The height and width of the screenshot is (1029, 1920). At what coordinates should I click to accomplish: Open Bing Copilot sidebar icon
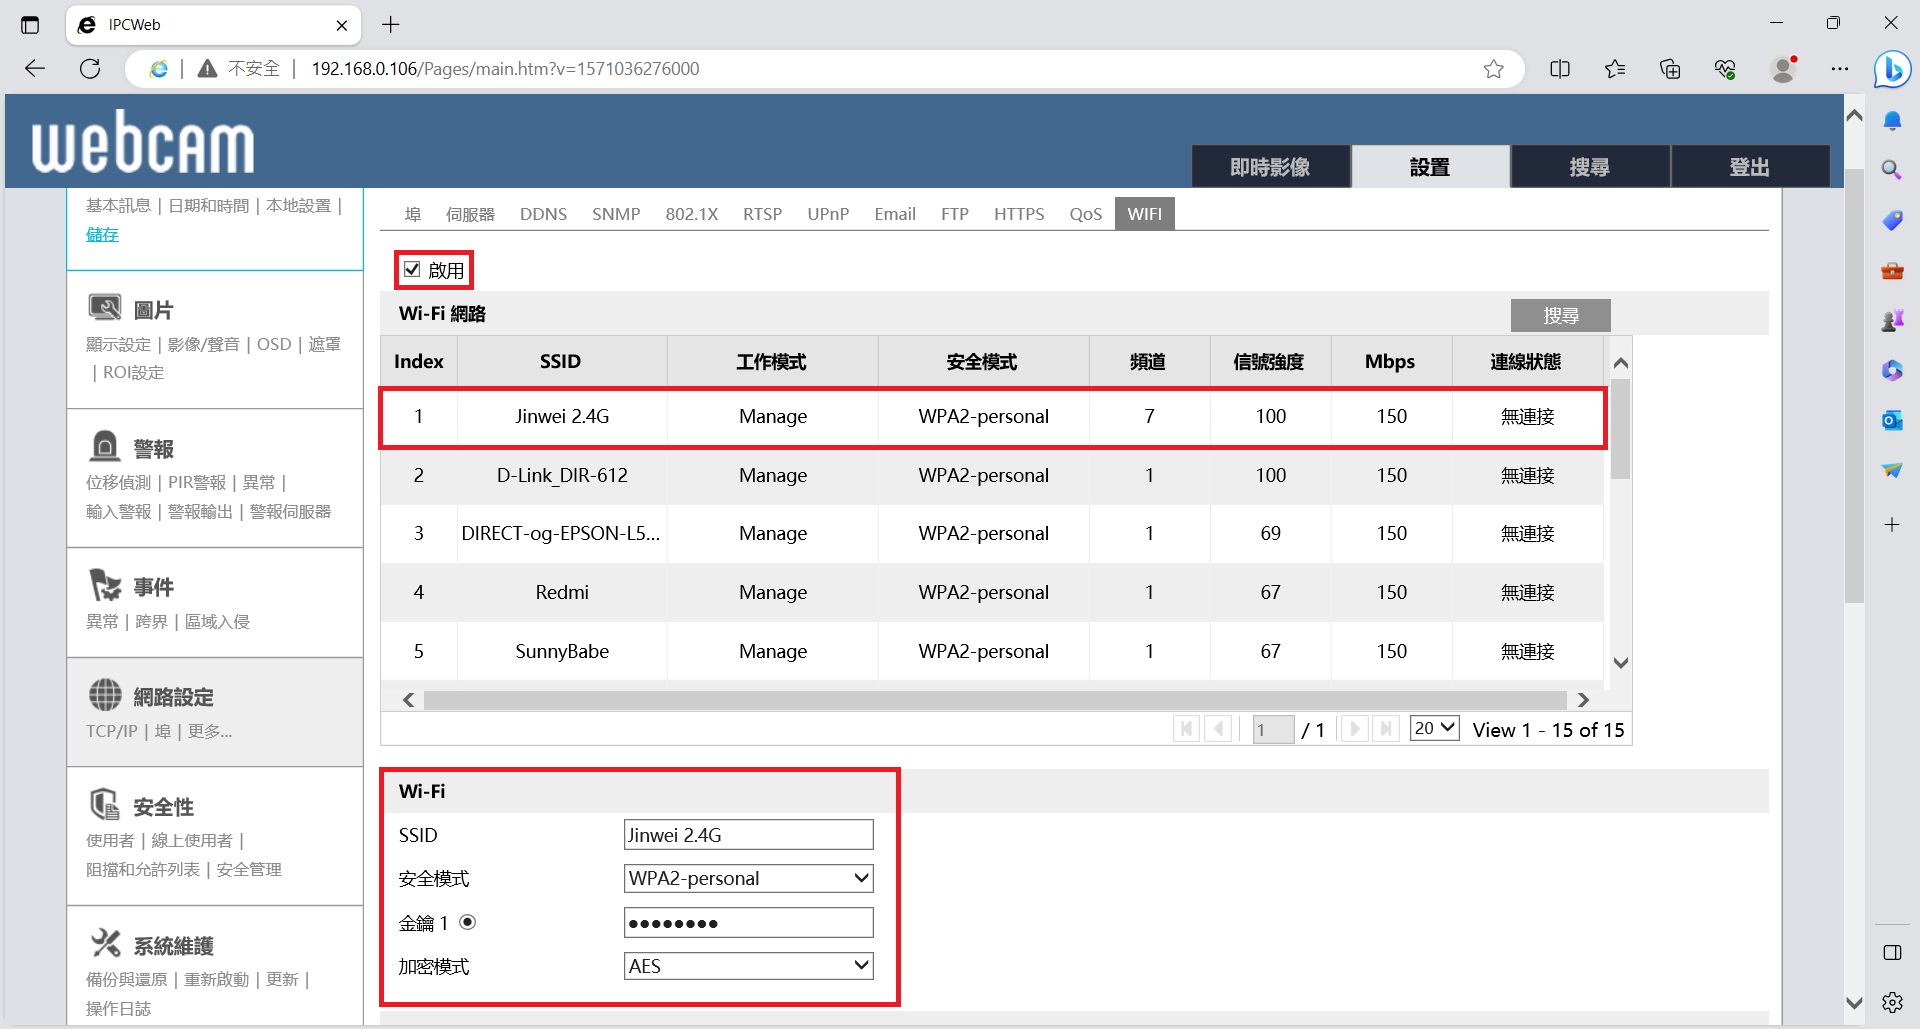coord(1892,69)
